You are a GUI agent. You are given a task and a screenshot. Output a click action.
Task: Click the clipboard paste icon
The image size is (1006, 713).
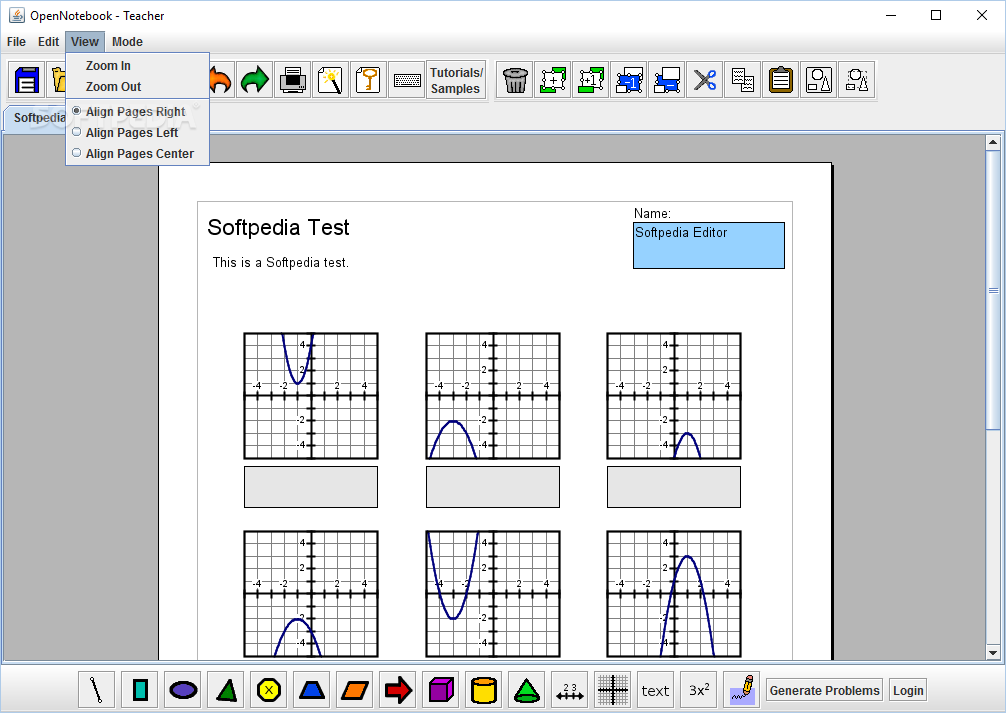[x=781, y=80]
